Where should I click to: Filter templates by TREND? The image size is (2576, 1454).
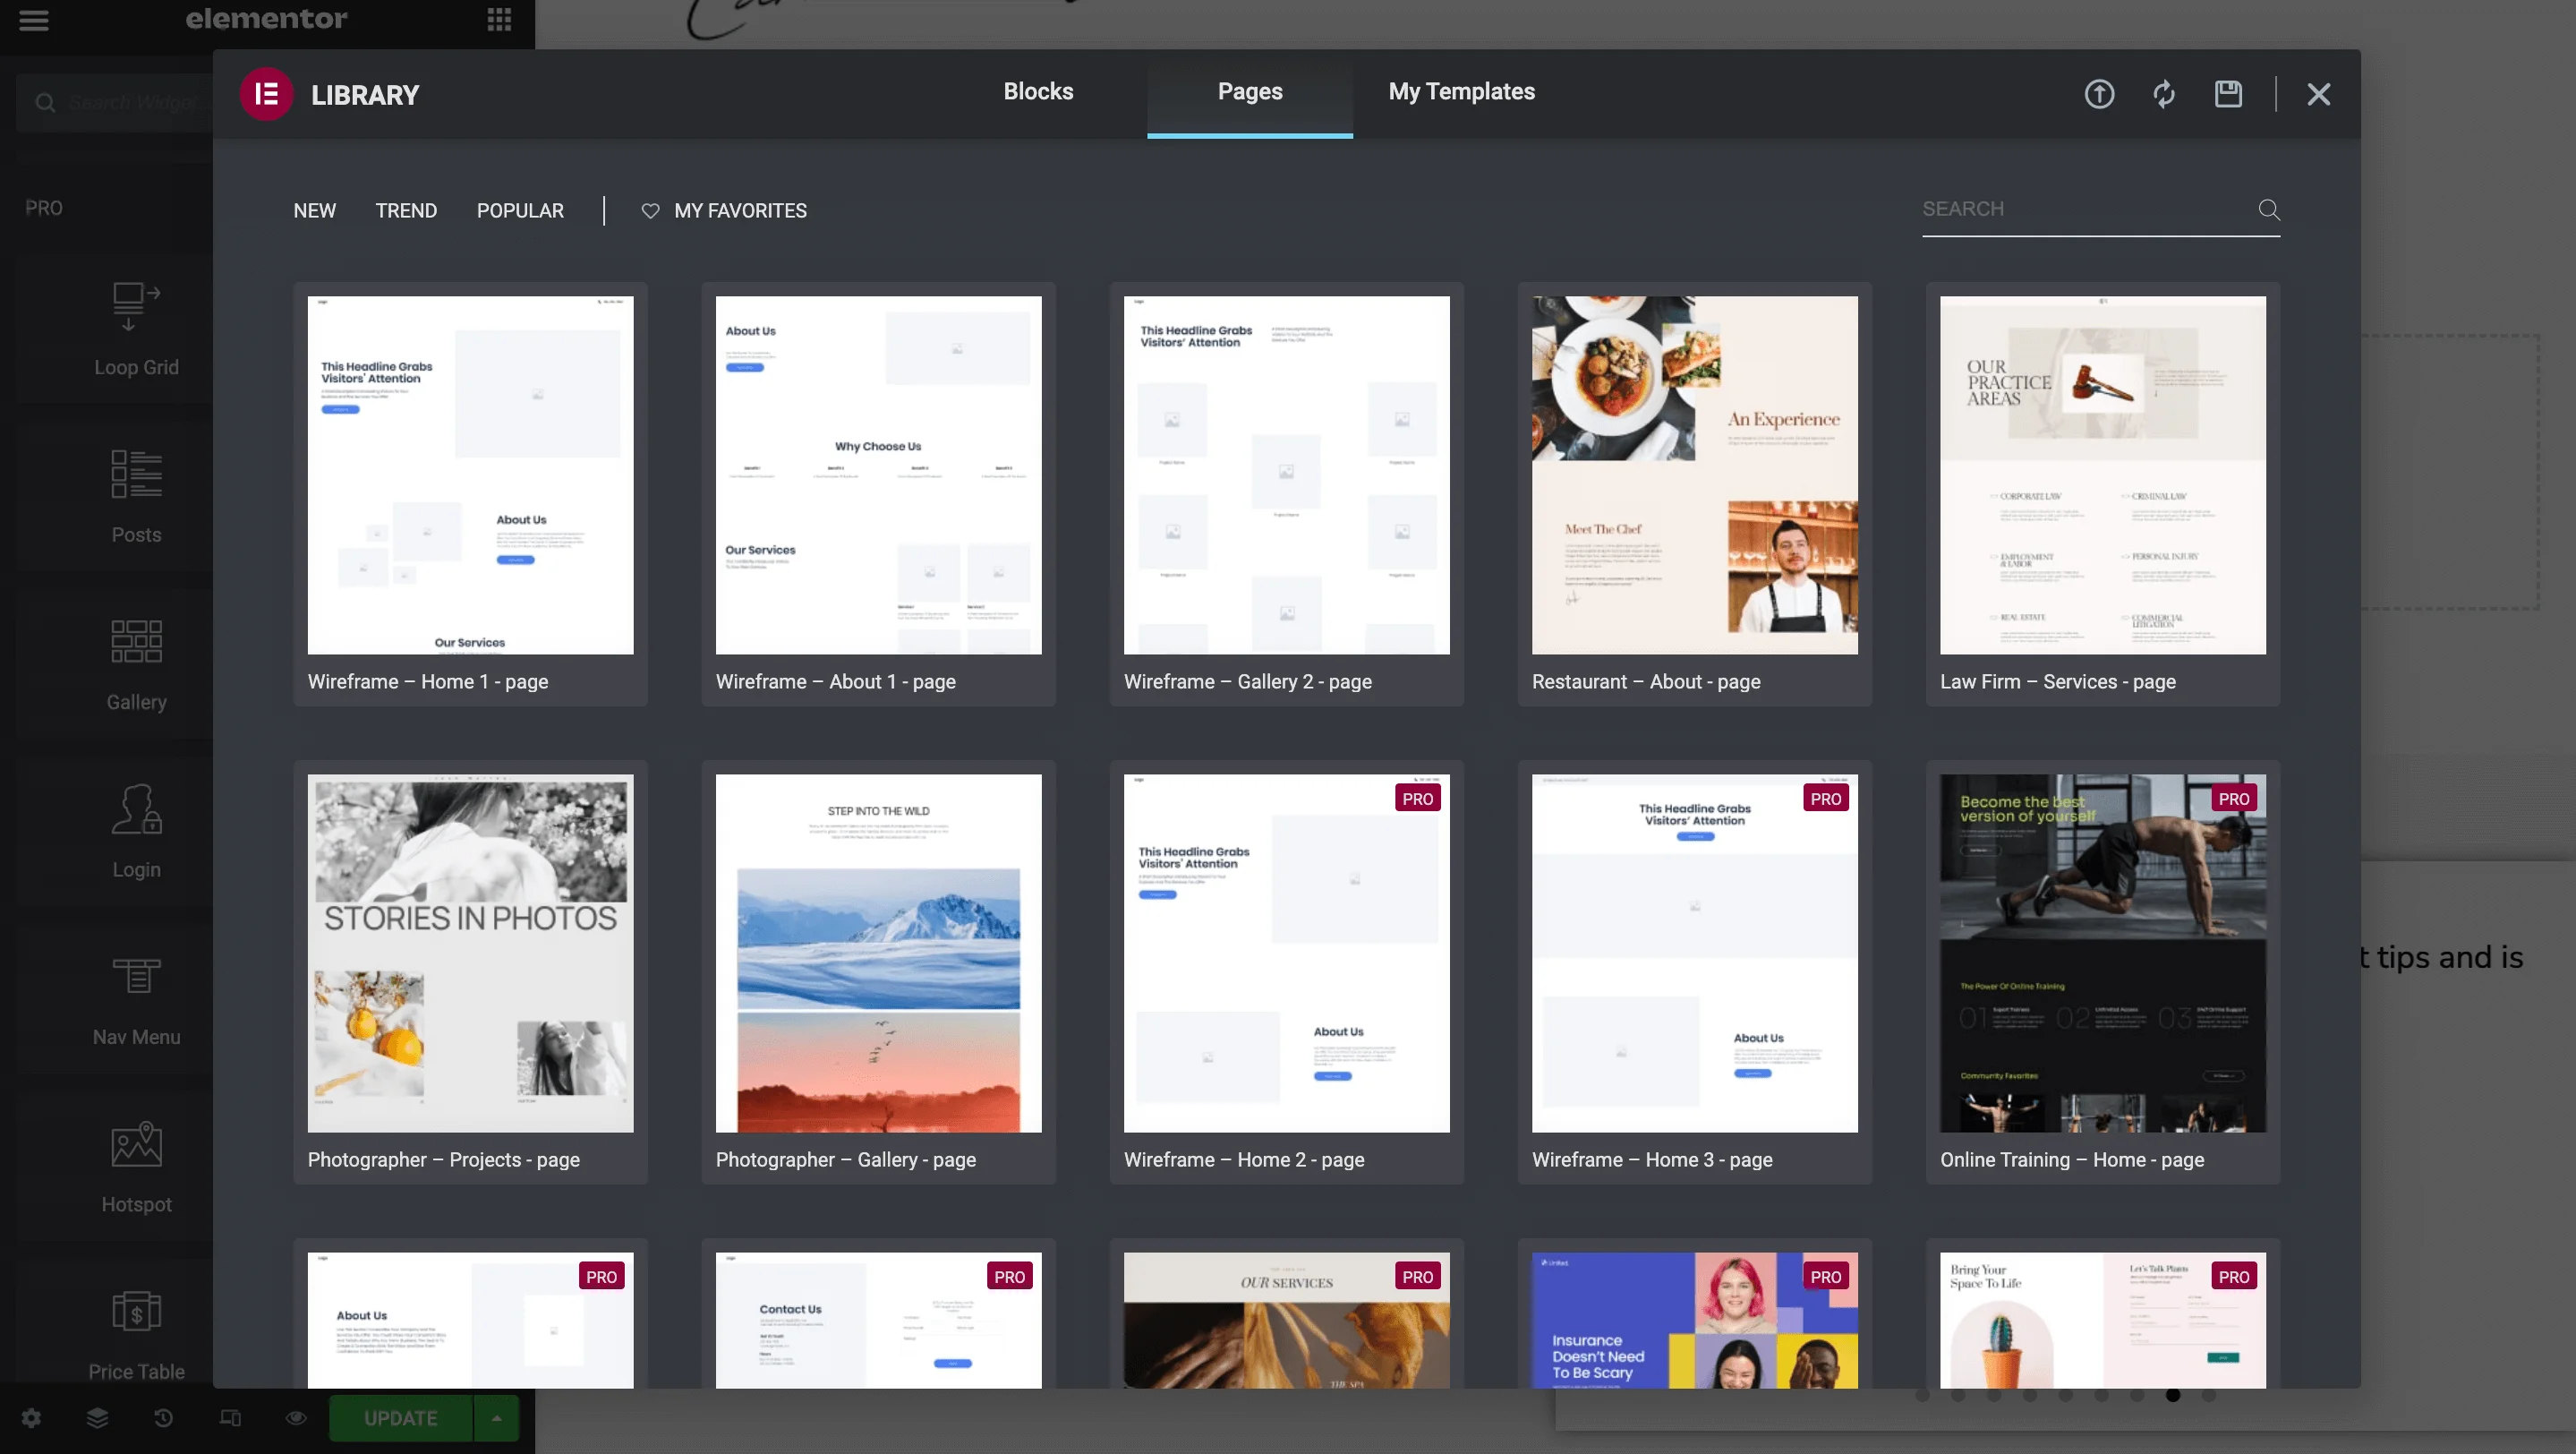(406, 211)
